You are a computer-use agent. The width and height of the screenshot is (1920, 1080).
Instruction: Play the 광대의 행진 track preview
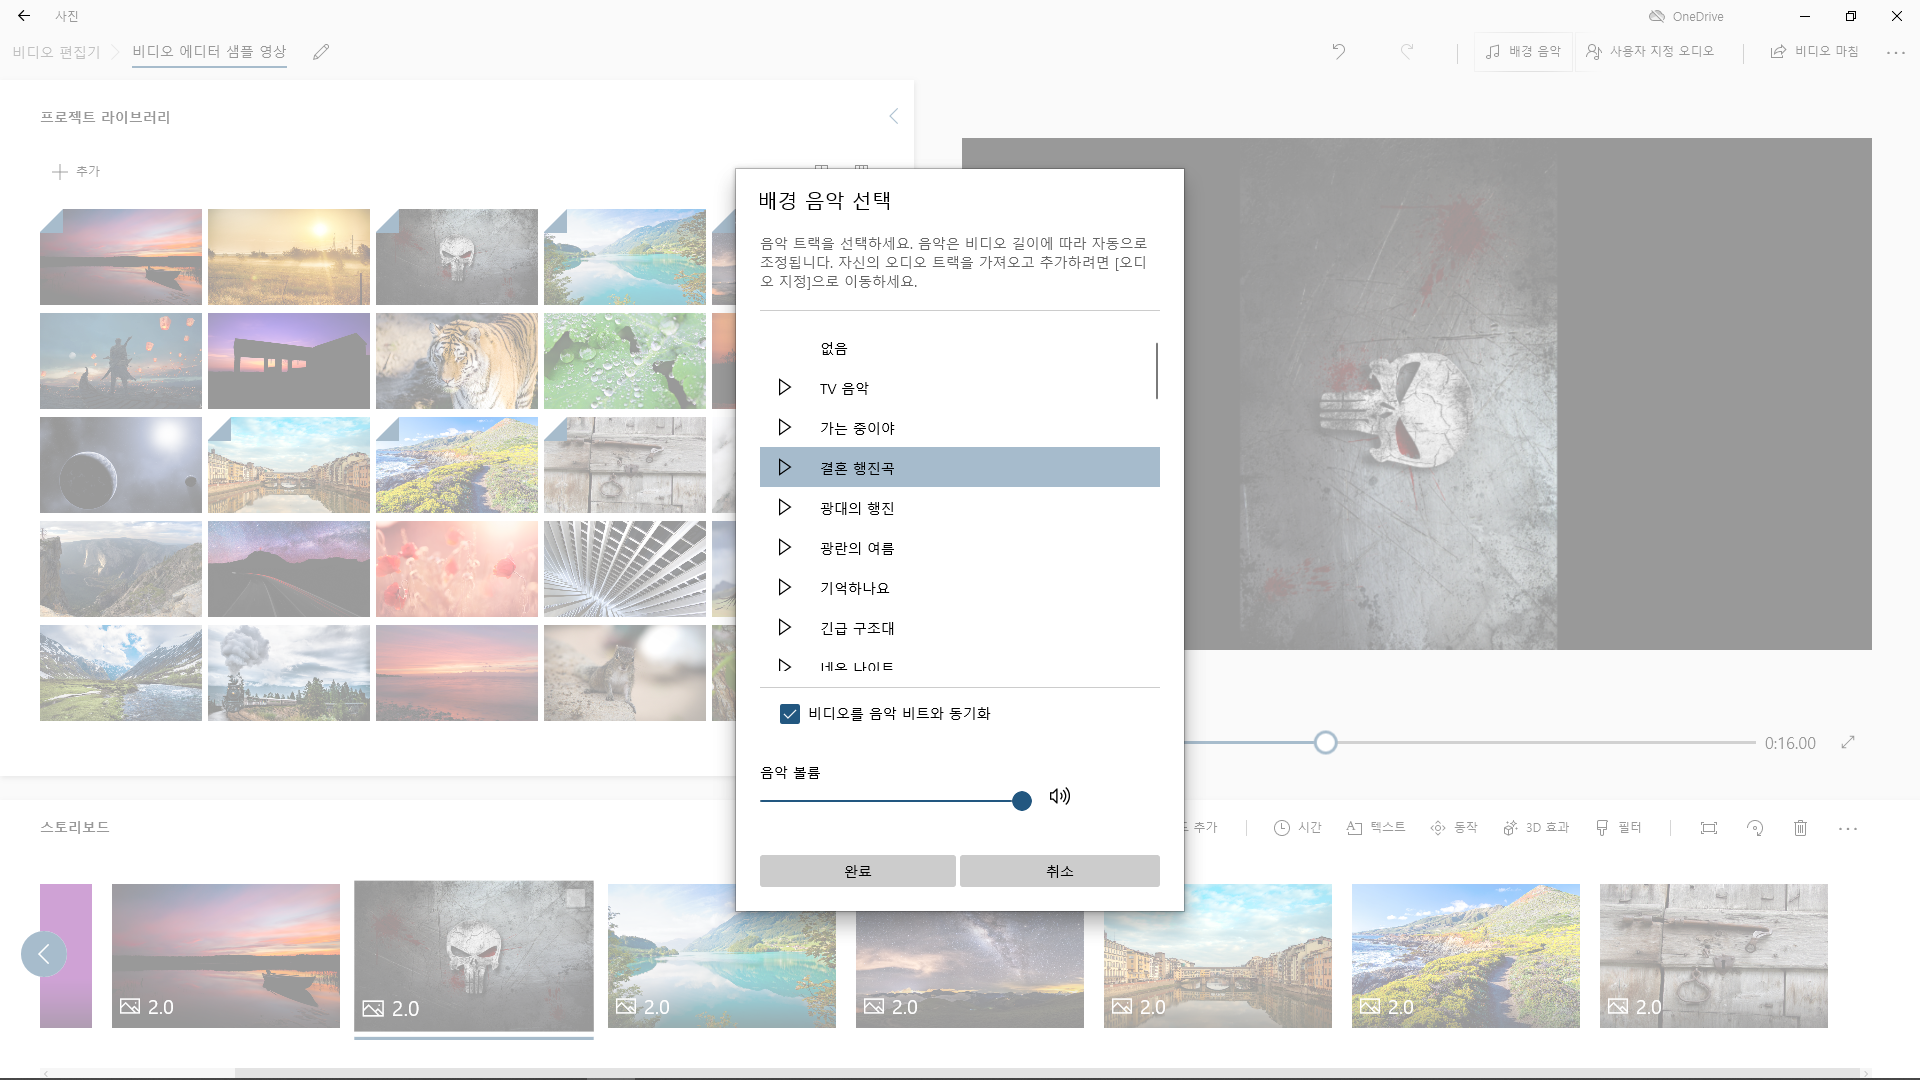click(785, 508)
